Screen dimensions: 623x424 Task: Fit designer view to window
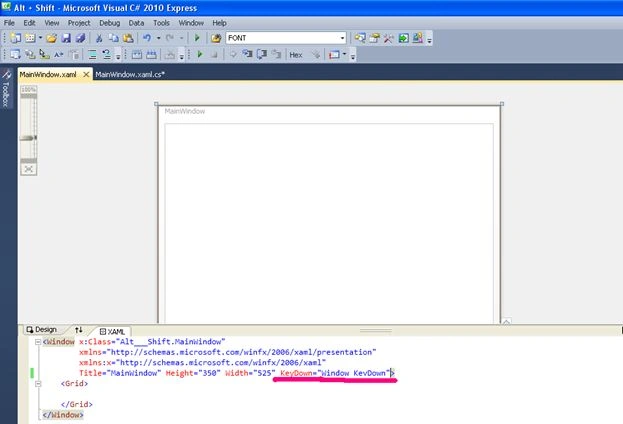[x=29, y=170]
